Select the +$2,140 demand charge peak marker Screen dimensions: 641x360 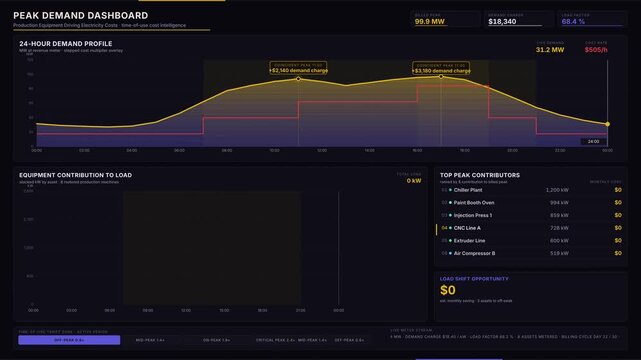point(298,68)
